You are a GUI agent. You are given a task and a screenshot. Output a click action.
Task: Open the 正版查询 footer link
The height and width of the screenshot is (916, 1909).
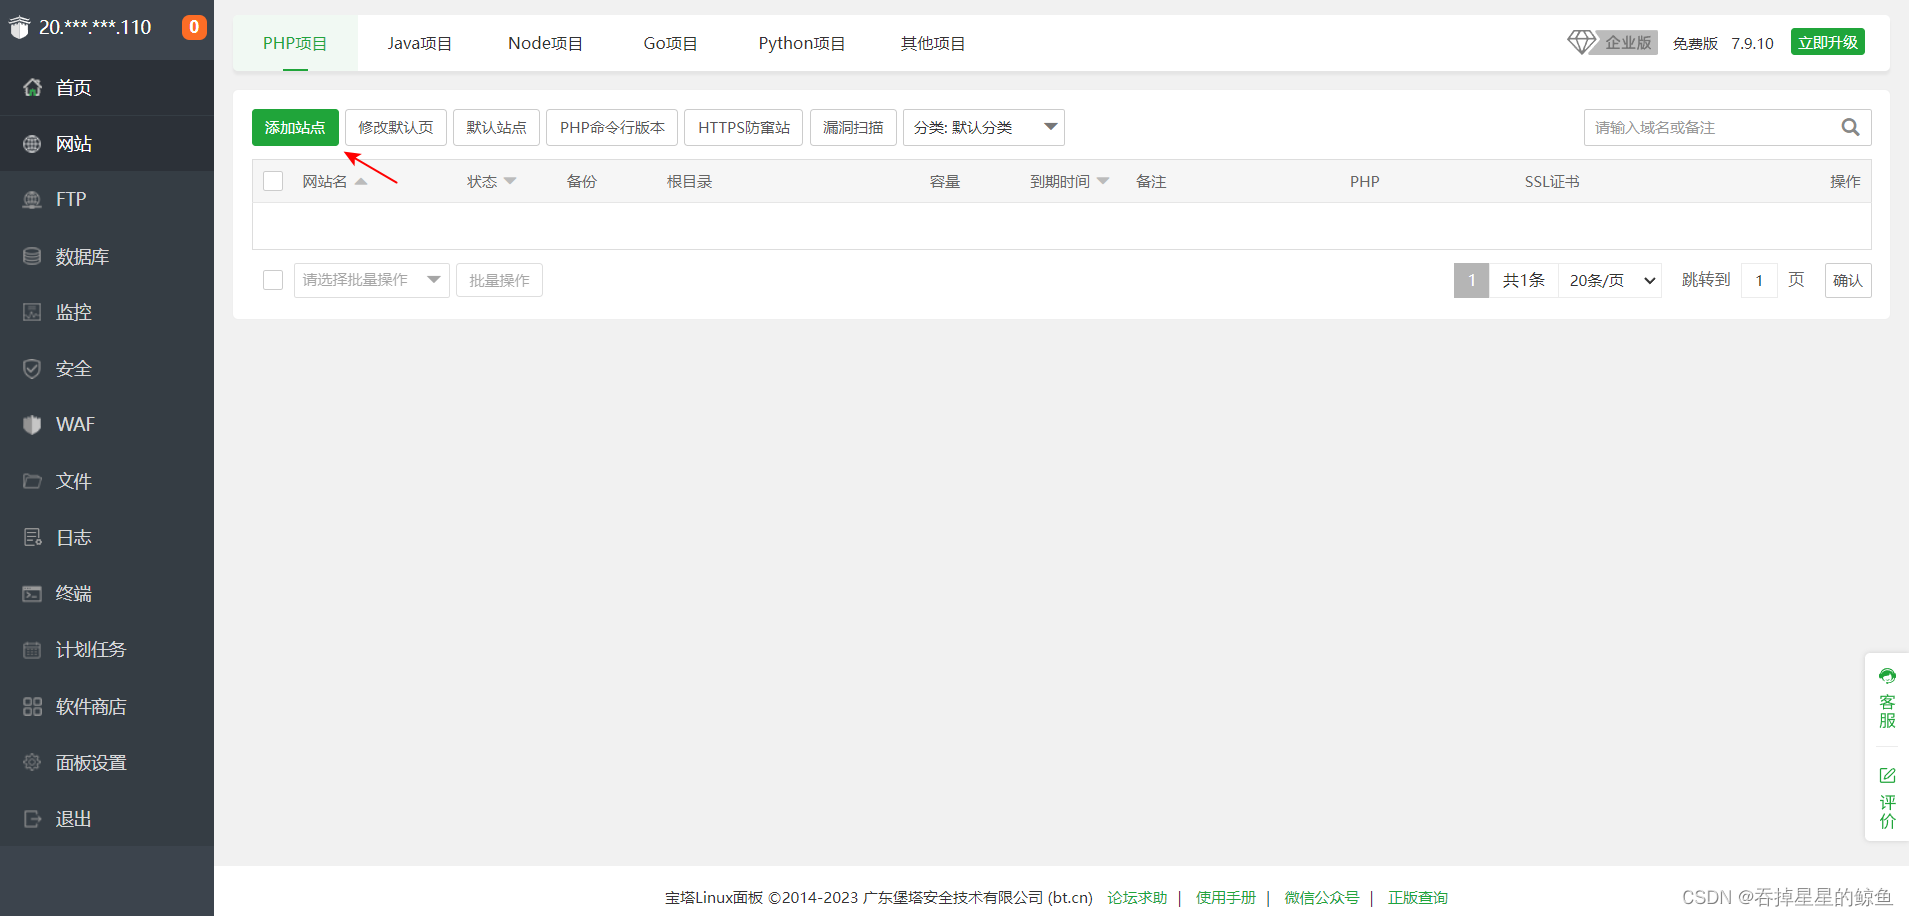click(x=1418, y=897)
